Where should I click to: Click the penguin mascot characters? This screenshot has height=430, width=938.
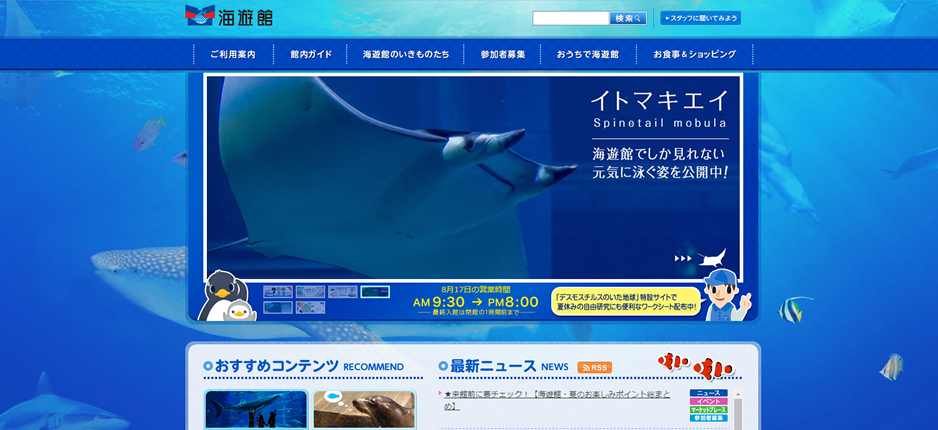[227, 295]
